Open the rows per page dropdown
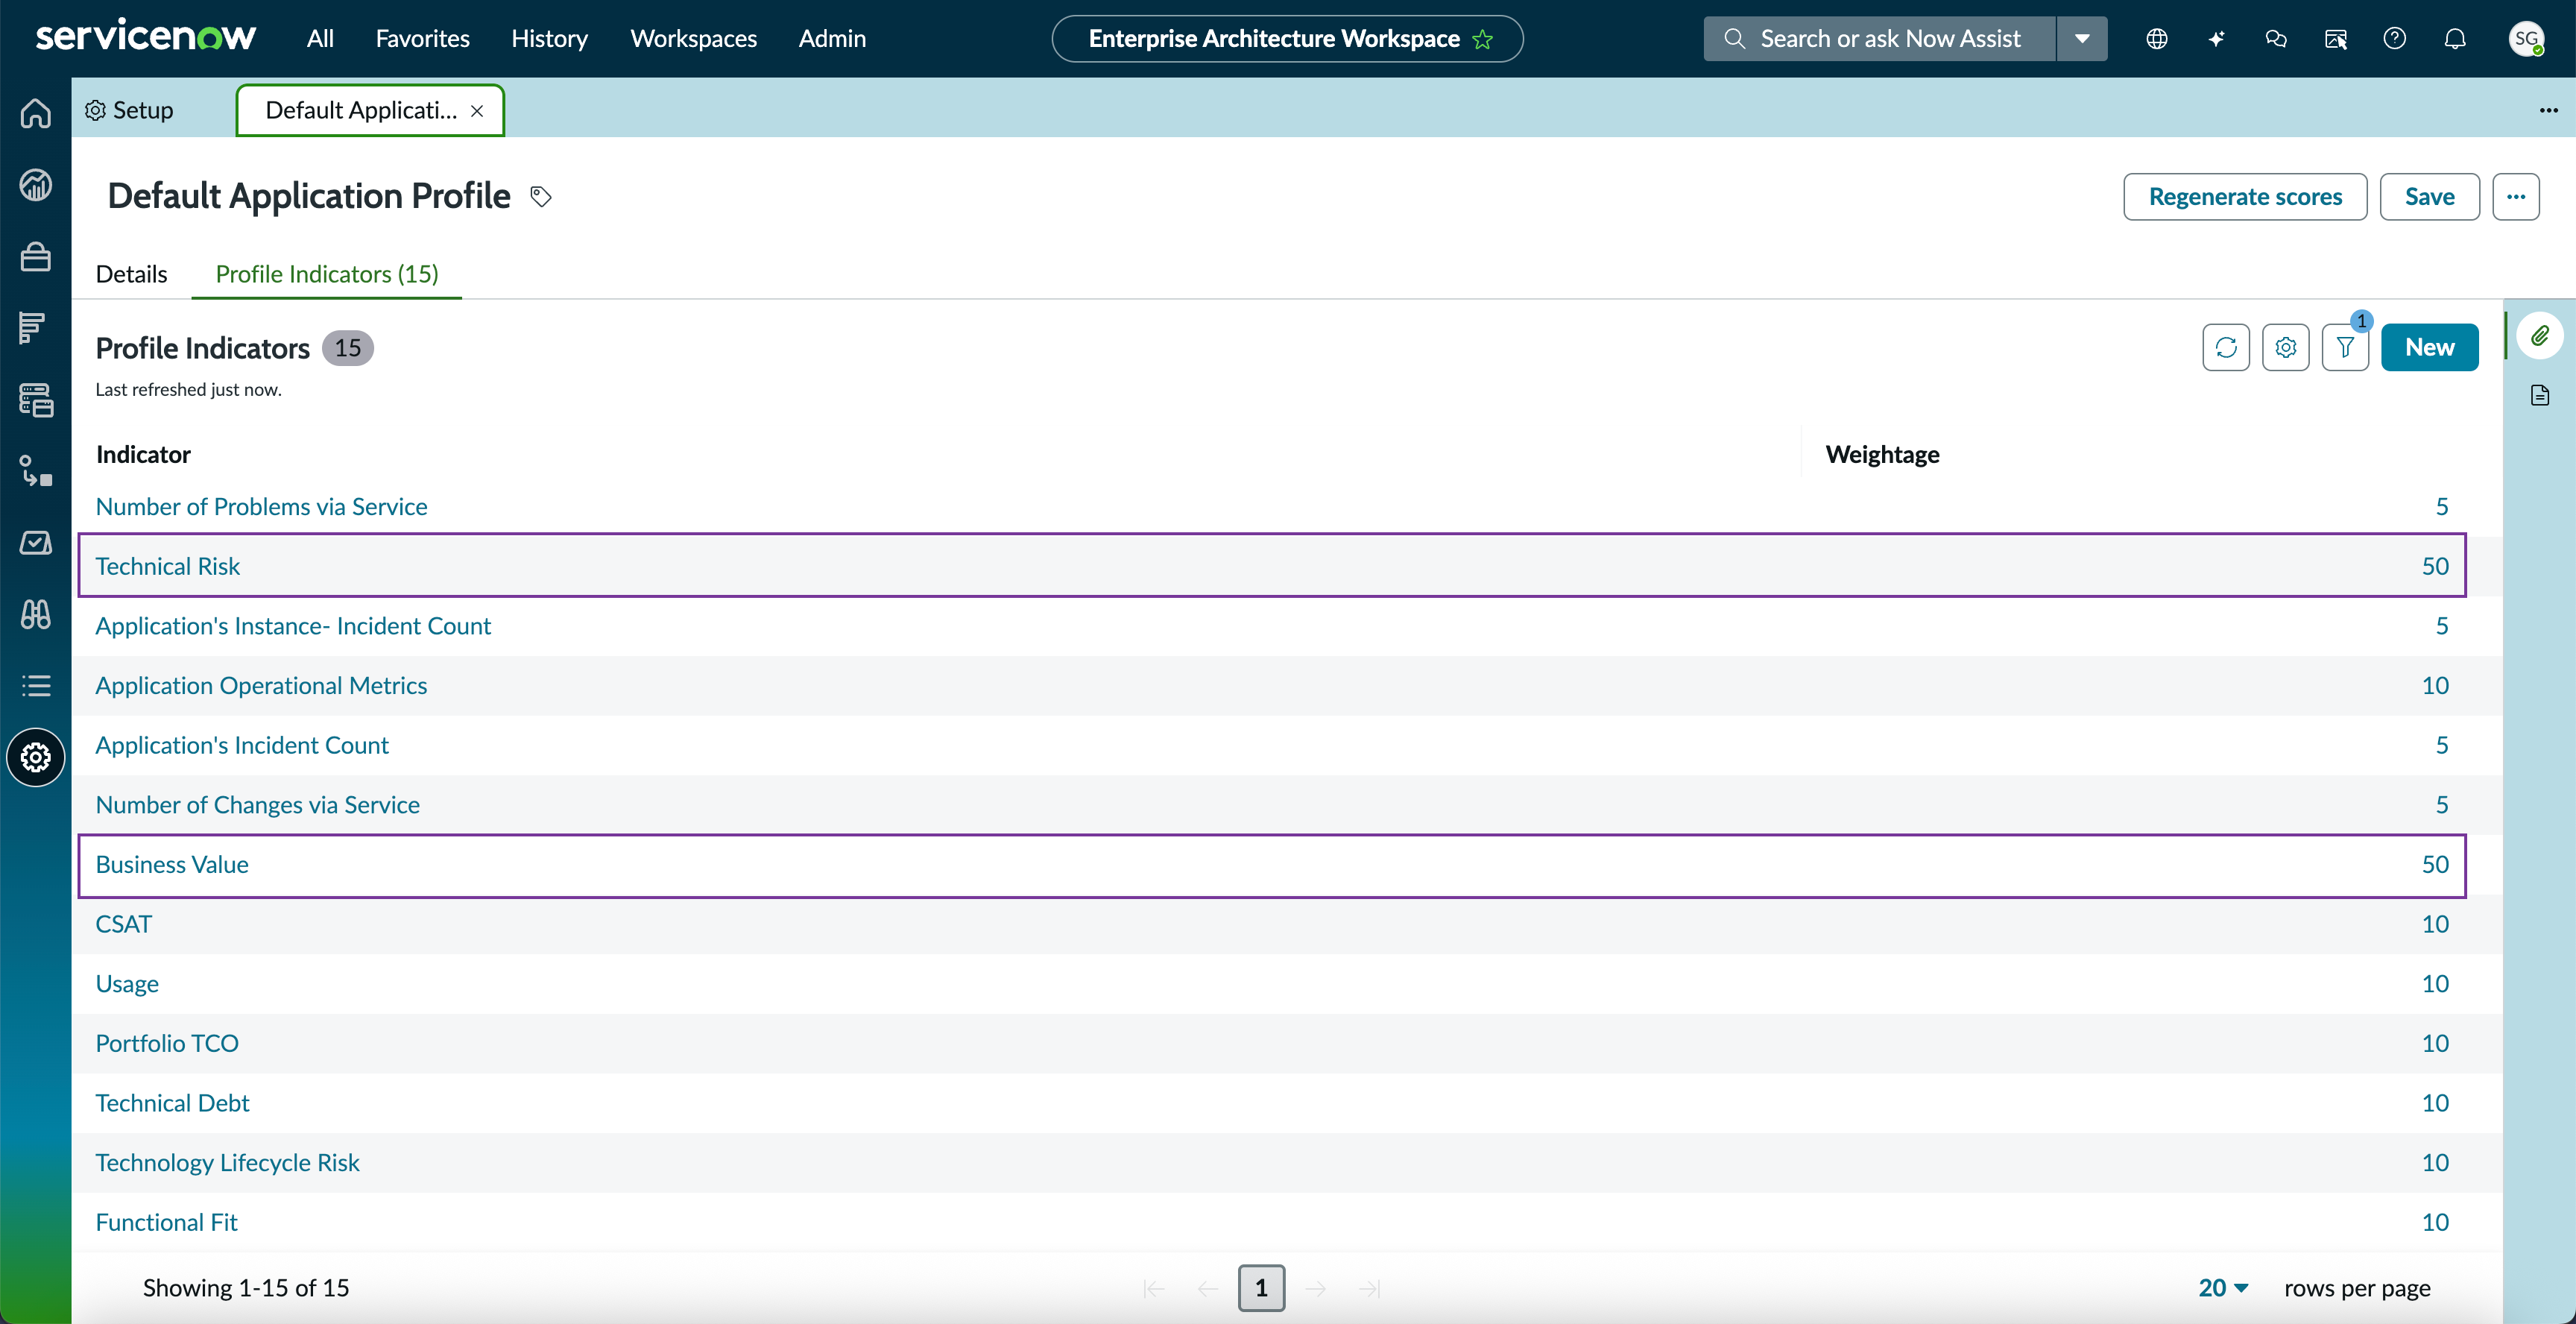 coord(2223,1288)
